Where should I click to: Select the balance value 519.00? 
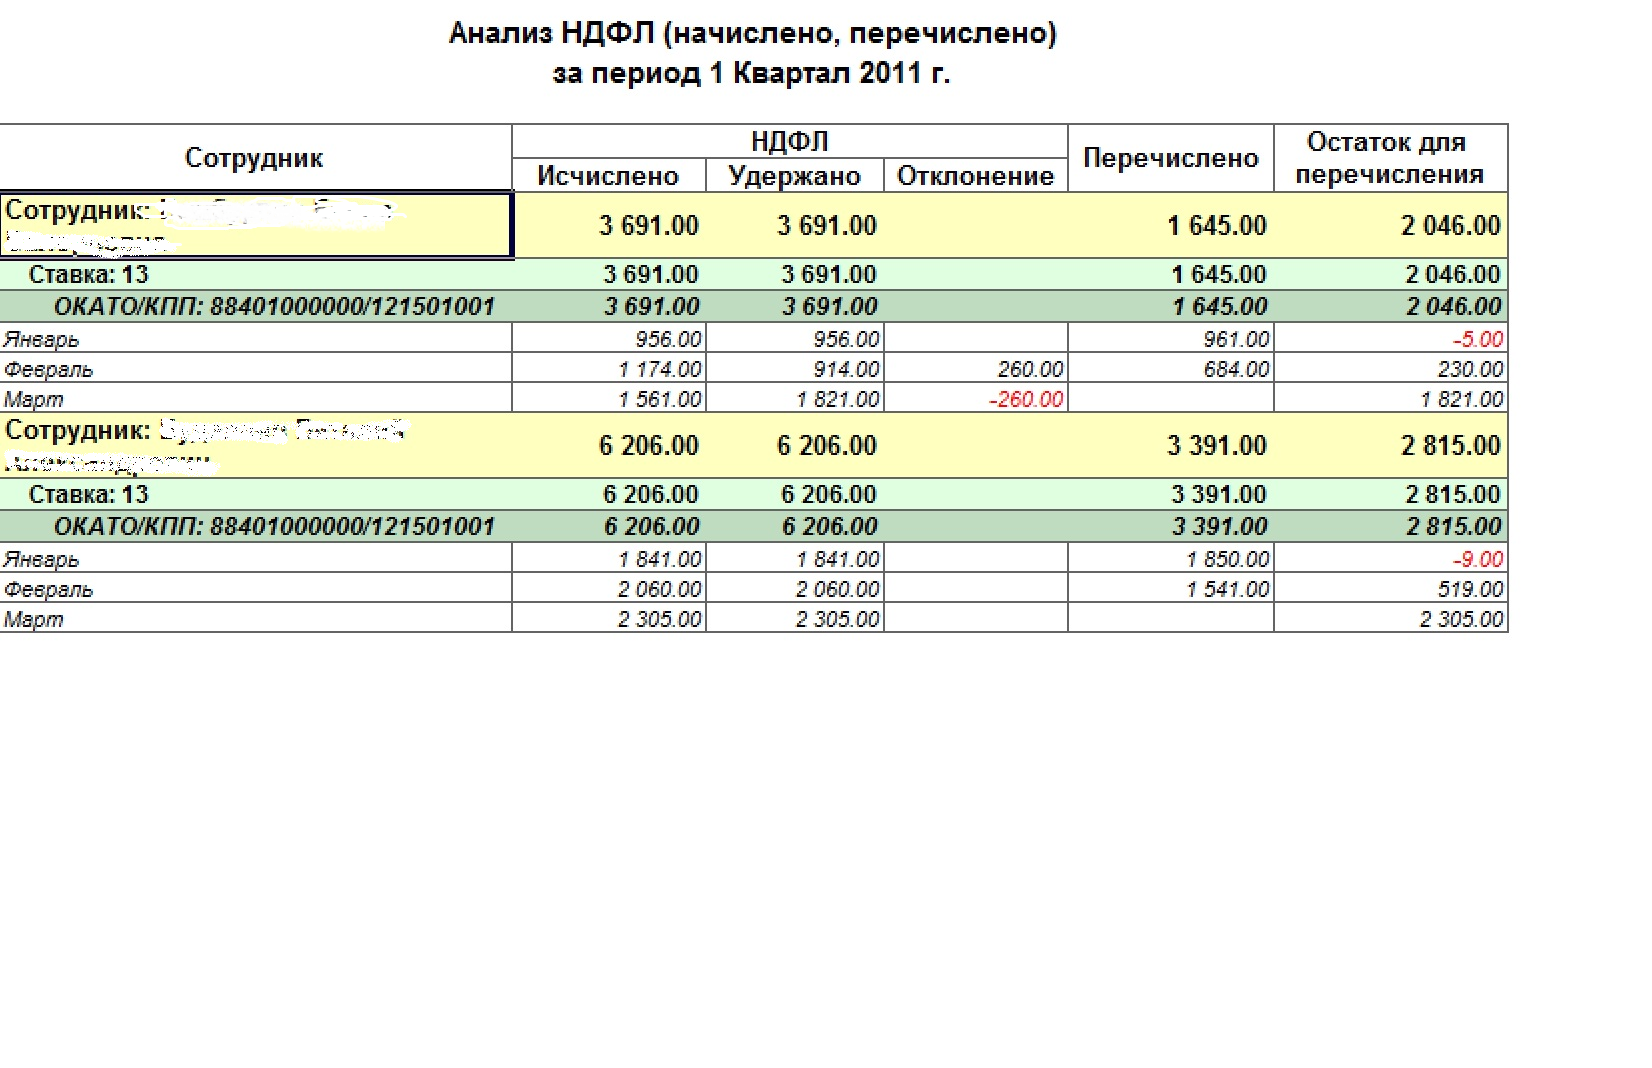(x=1470, y=588)
